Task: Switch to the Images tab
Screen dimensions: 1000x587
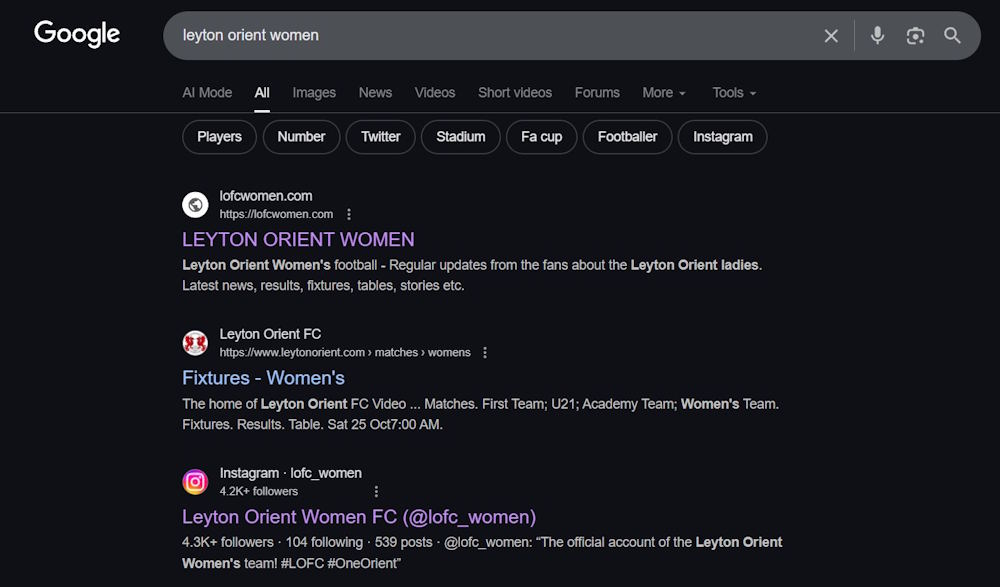Action: [314, 92]
